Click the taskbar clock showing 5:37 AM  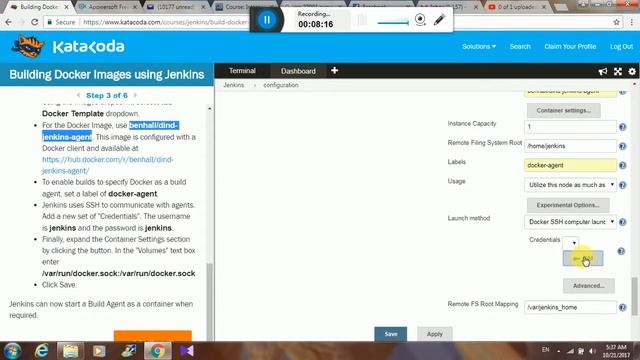[616, 351]
